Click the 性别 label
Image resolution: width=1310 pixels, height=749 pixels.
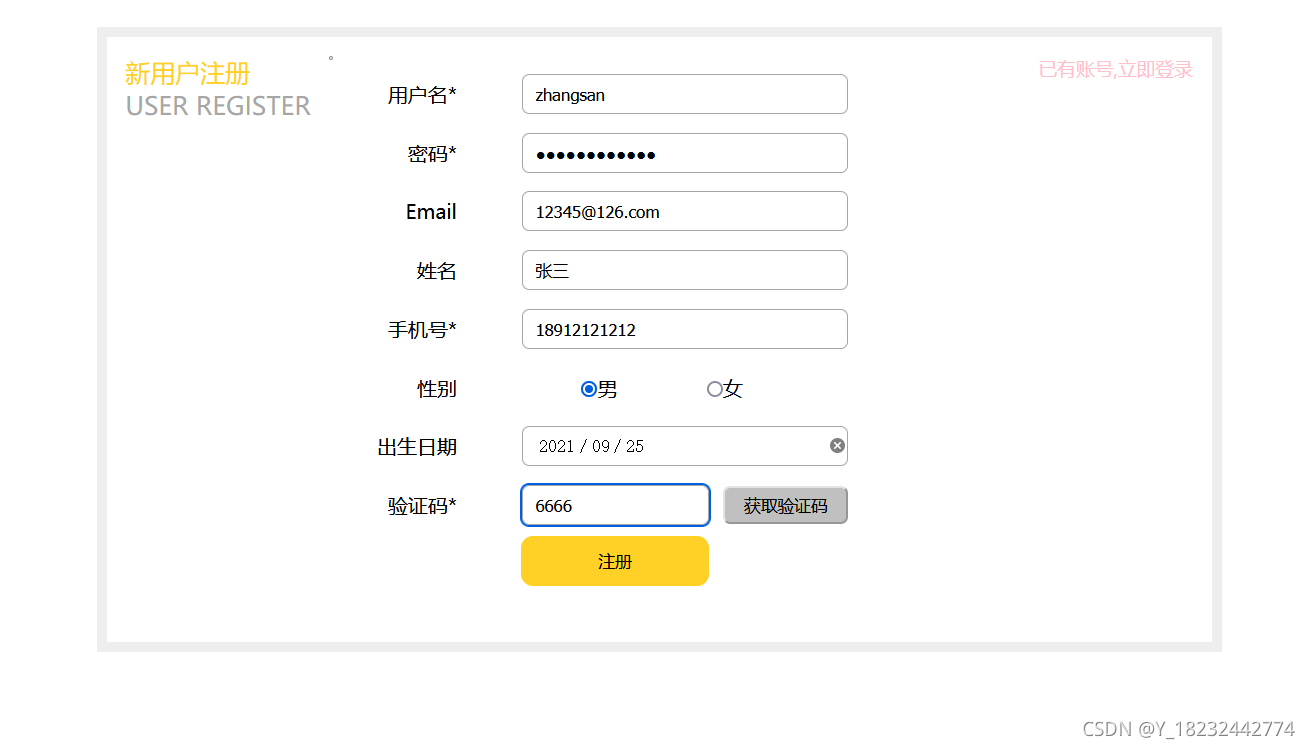tap(437, 389)
